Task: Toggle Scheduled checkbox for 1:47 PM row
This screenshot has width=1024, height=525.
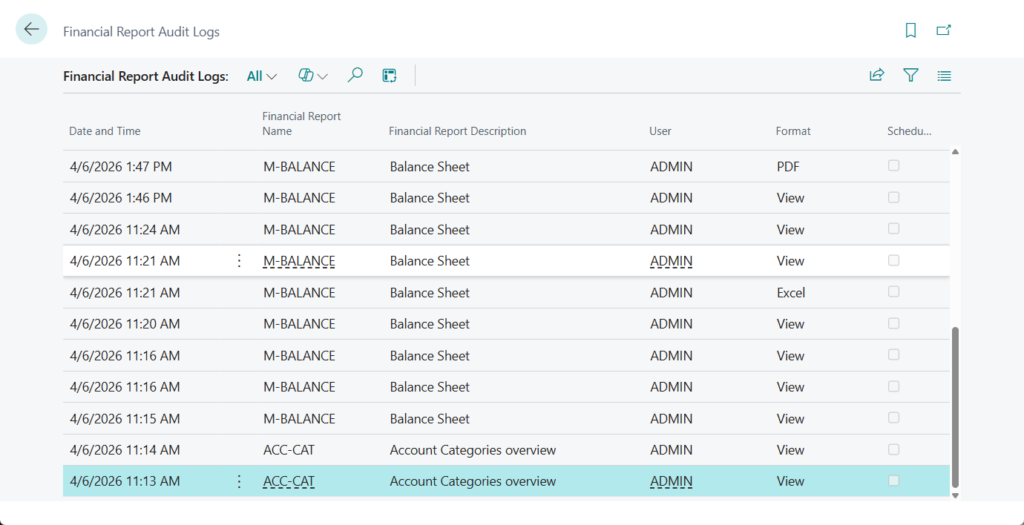Action: [x=894, y=166]
